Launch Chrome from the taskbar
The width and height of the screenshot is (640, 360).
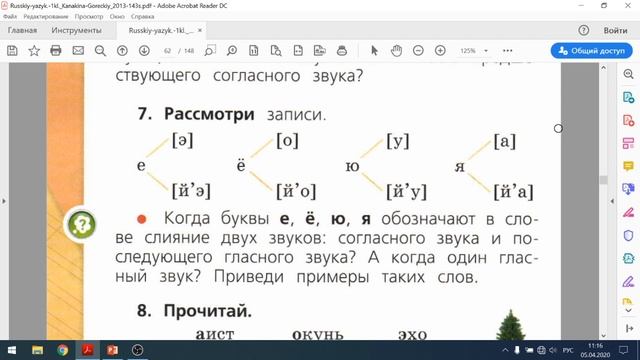62,350
